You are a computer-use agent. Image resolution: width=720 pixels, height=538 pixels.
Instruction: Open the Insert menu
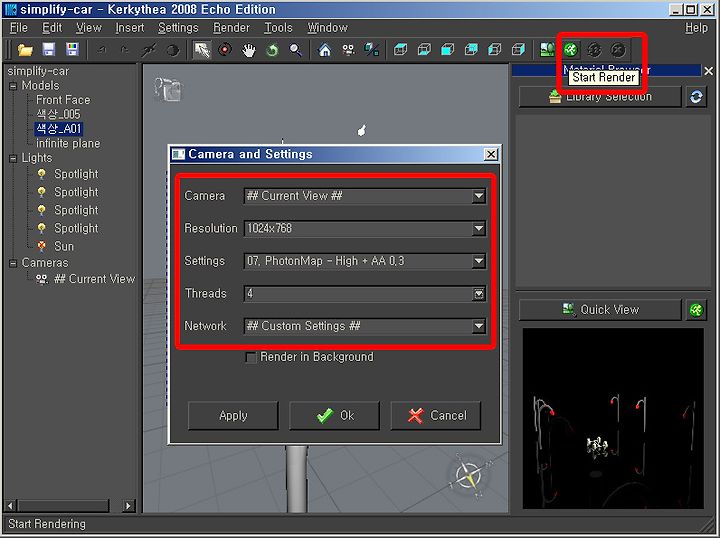pos(129,28)
